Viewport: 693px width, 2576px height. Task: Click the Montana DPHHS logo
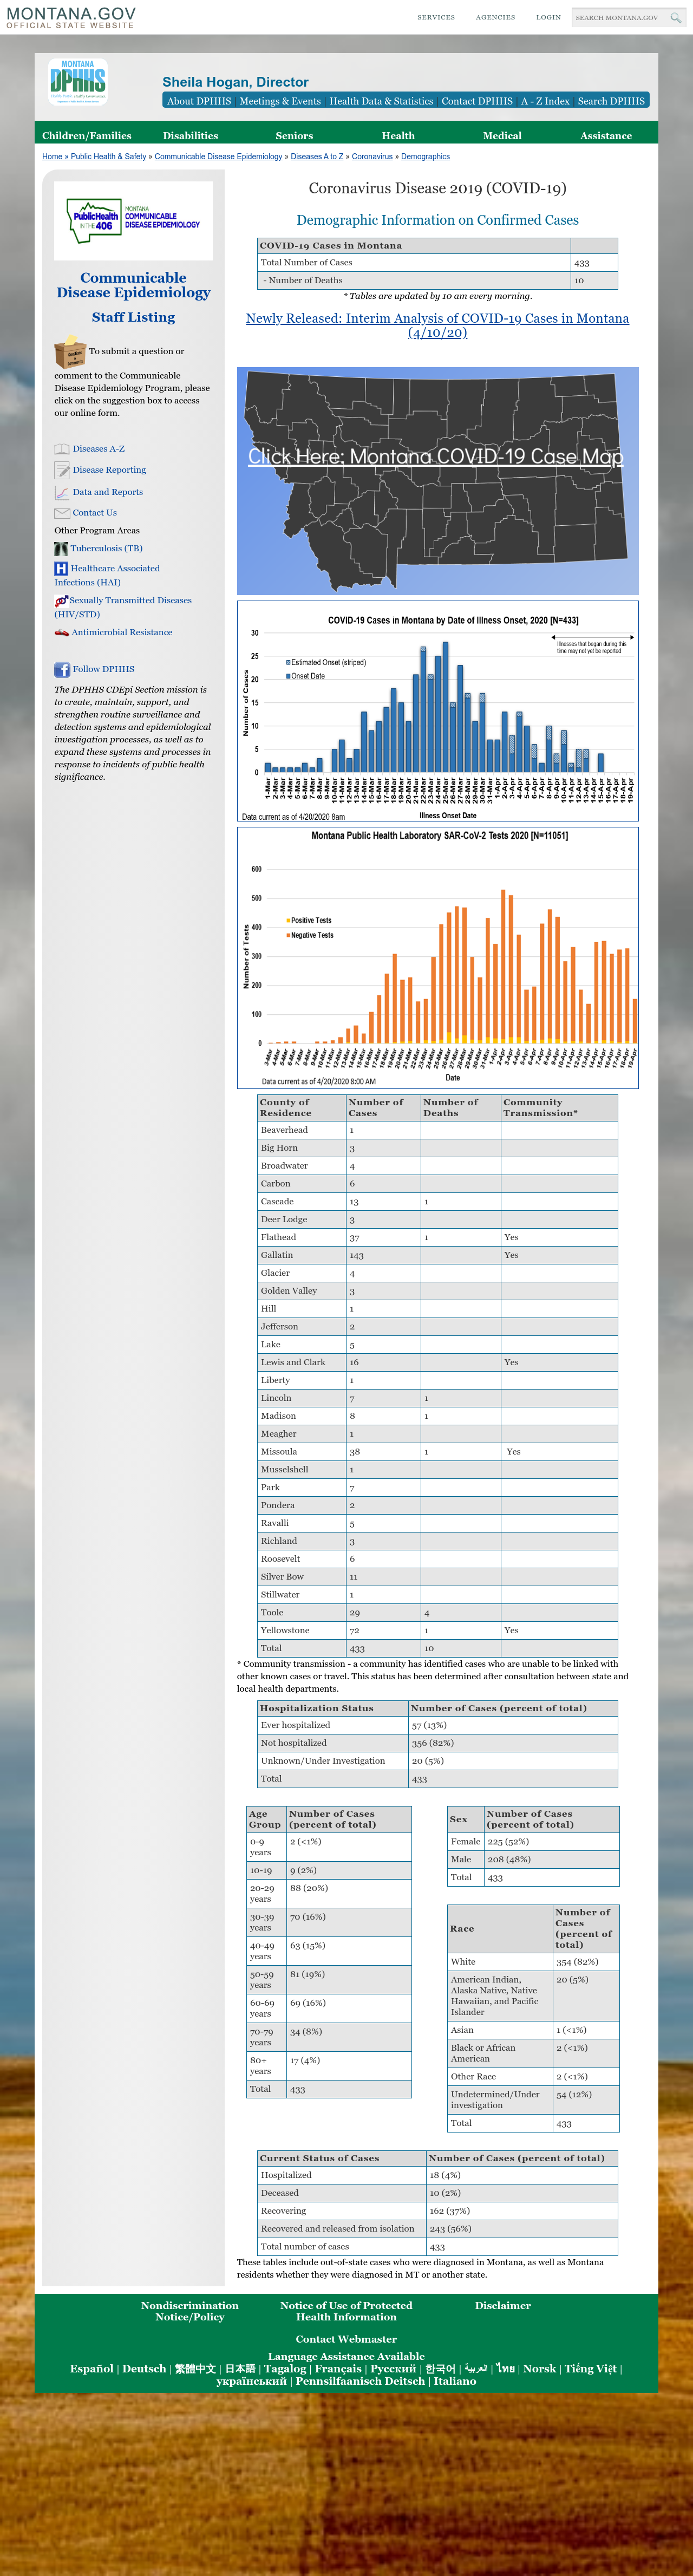78,82
